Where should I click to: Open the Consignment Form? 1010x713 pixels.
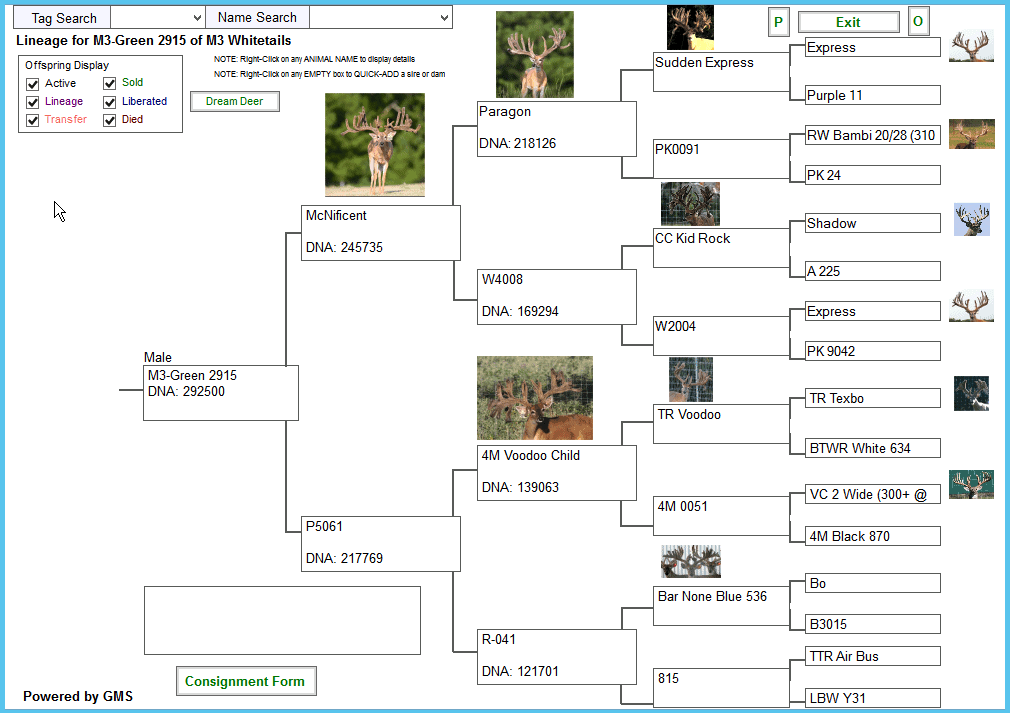click(x=246, y=682)
